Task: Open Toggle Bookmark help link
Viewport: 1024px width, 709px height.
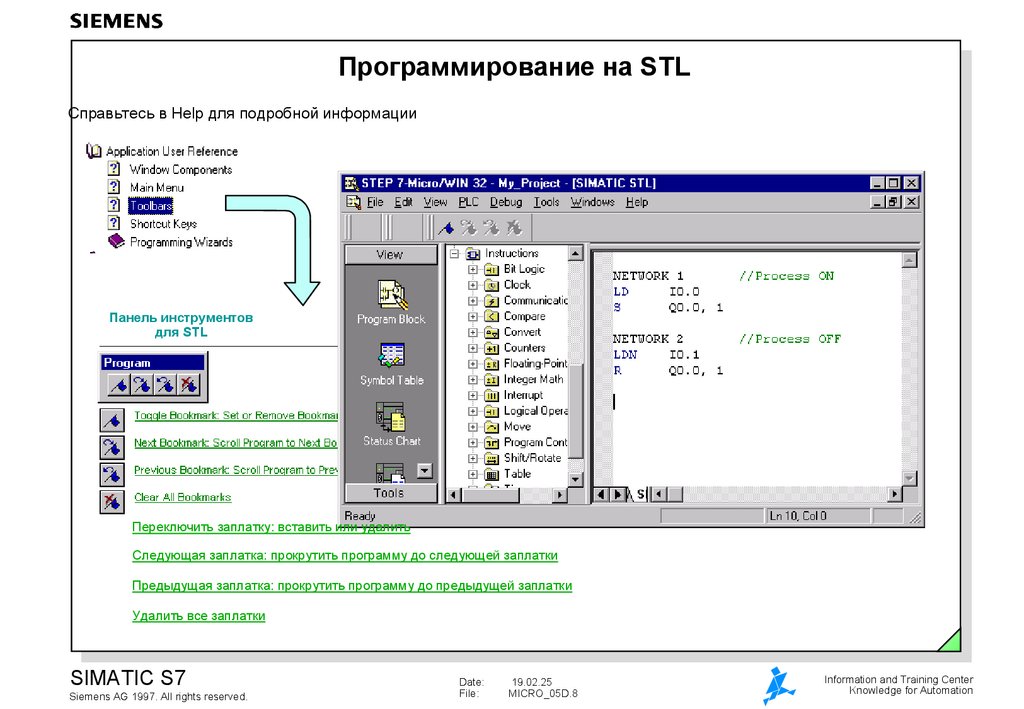Action: pos(236,416)
